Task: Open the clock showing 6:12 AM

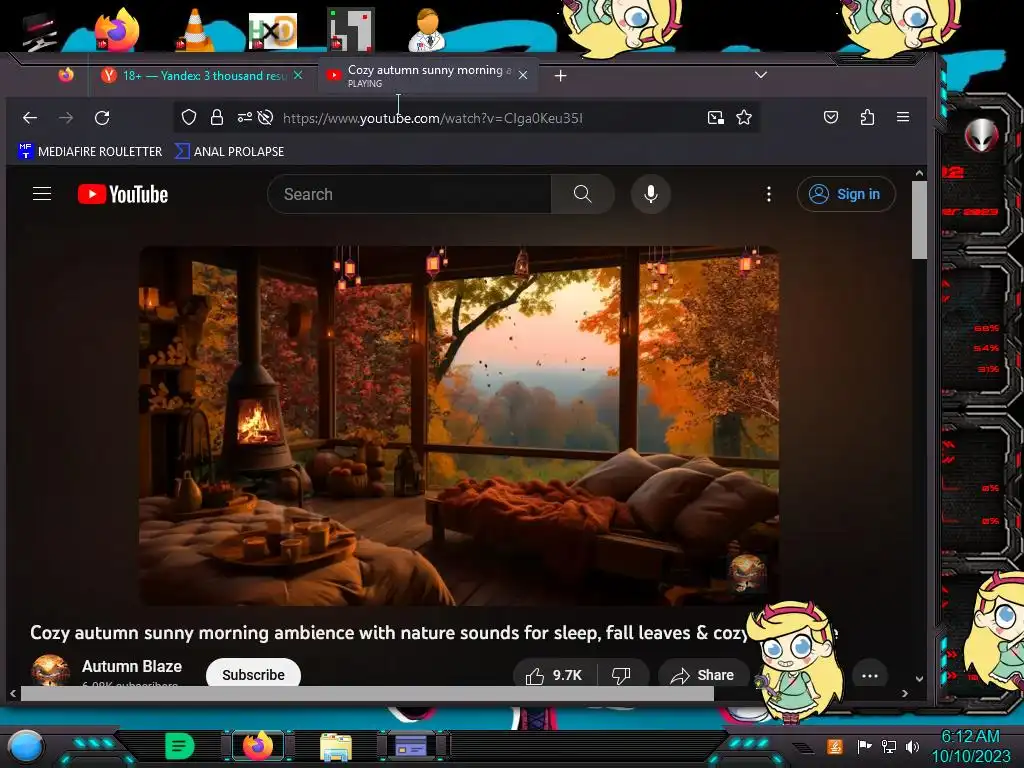Action: pos(970,746)
